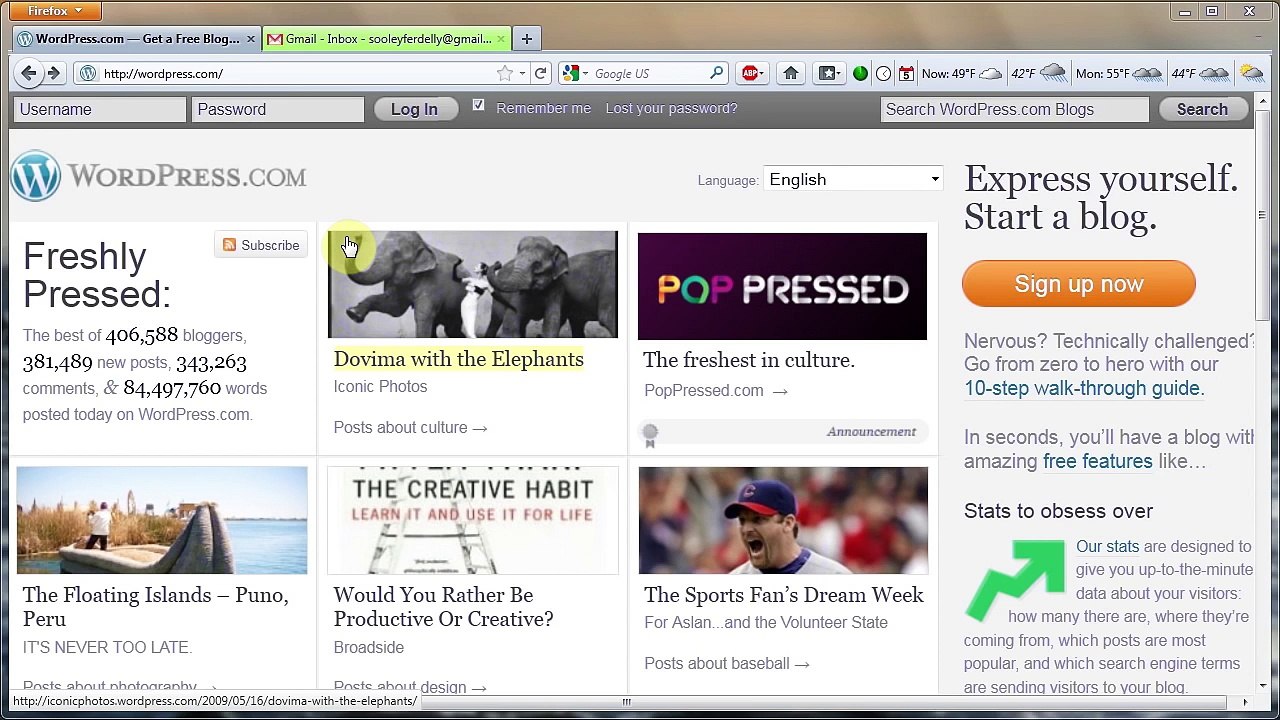Image resolution: width=1280 pixels, height=720 pixels.
Task: Click the magnifier in Google US search box
Action: coord(716,73)
